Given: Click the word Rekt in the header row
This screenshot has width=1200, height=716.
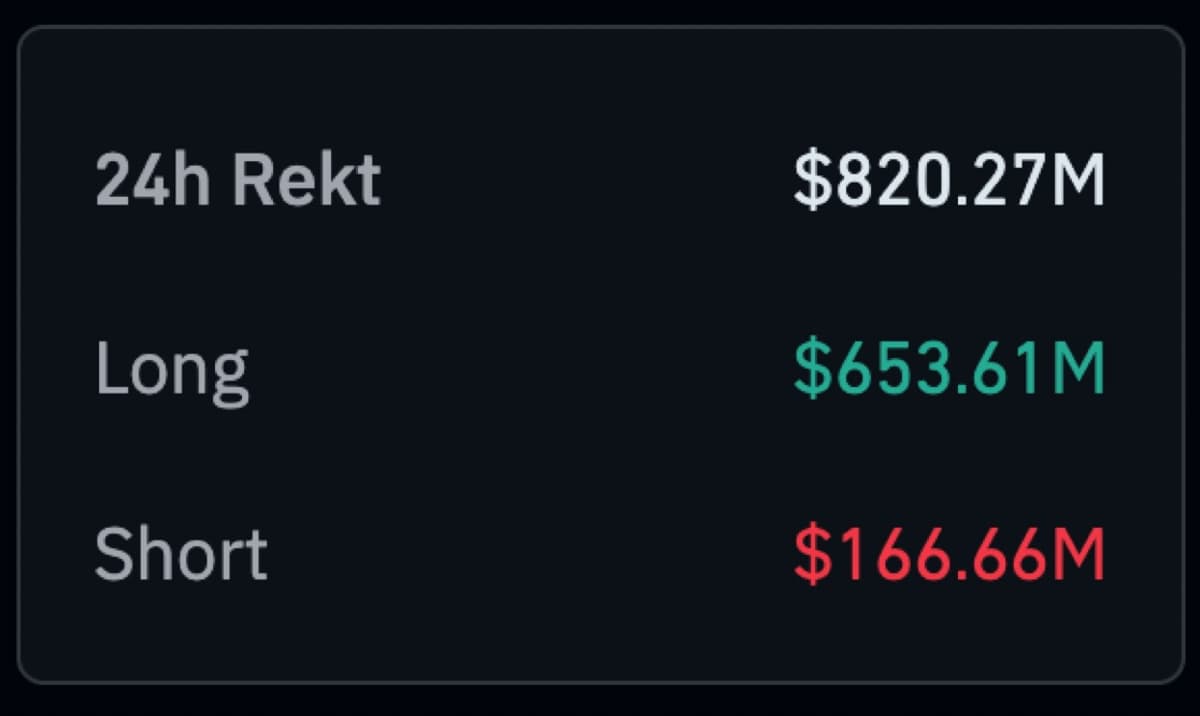Looking at the screenshot, I should (x=307, y=181).
